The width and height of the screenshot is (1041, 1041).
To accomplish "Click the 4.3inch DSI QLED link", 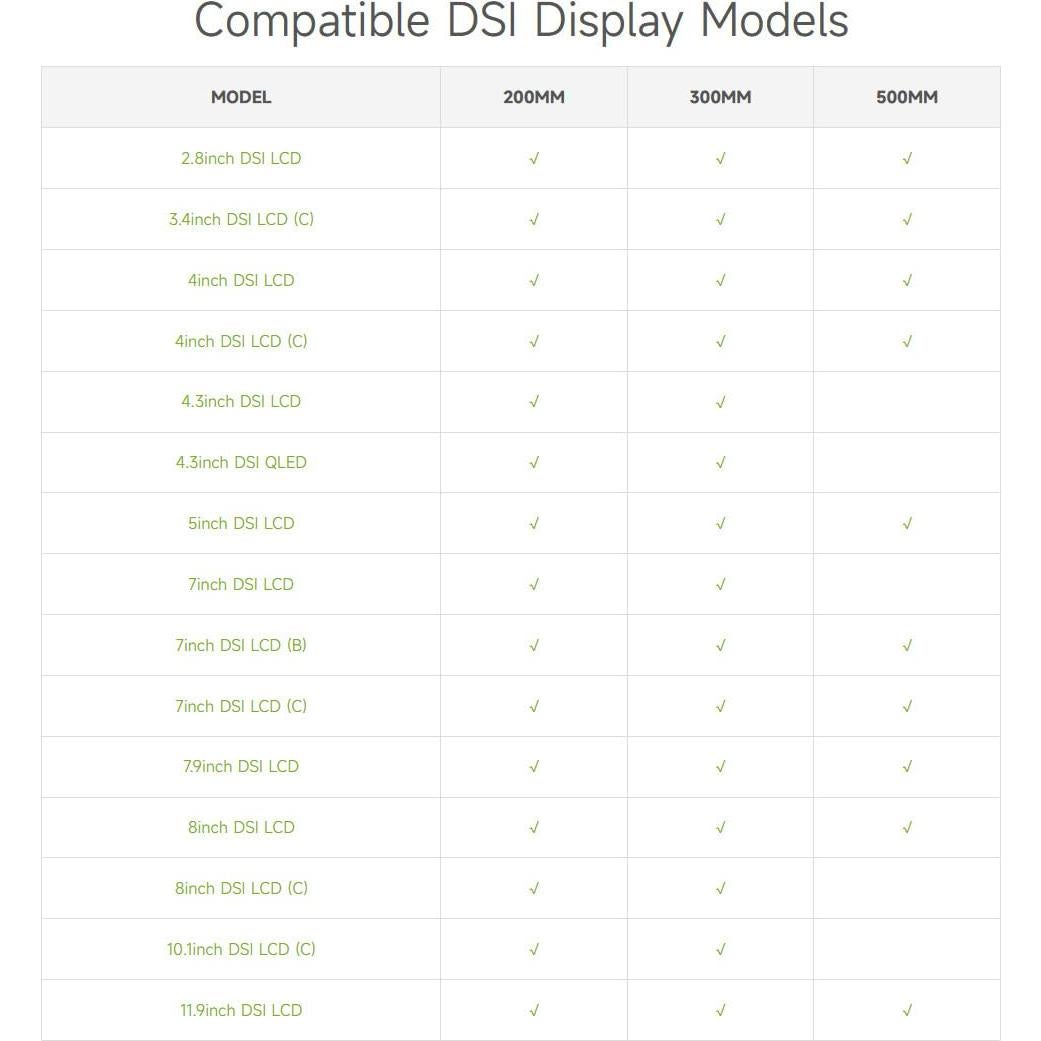I will click(241, 462).
